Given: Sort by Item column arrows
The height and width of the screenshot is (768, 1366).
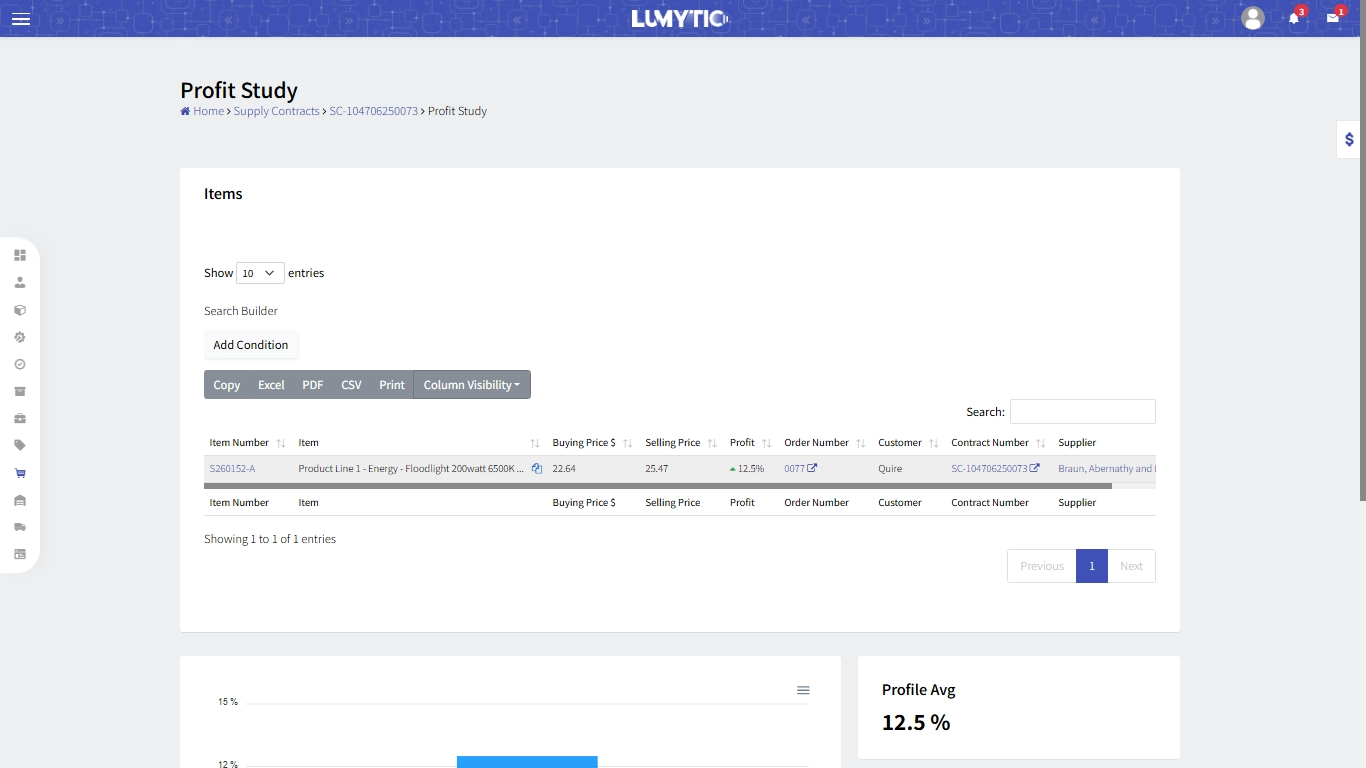Looking at the screenshot, I should pos(535,443).
